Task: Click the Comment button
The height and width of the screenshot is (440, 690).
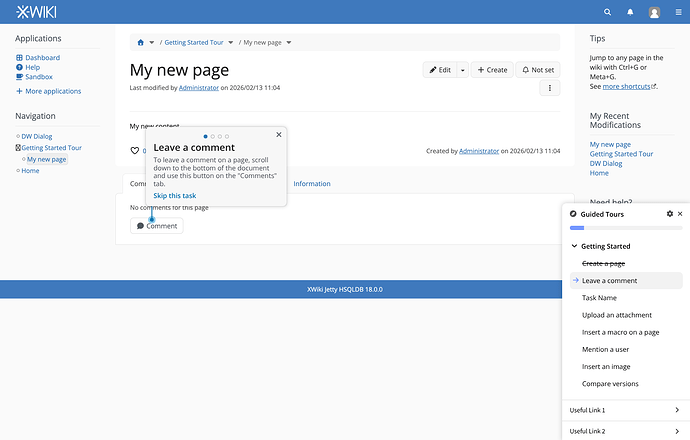Action: [x=157, y=226]
